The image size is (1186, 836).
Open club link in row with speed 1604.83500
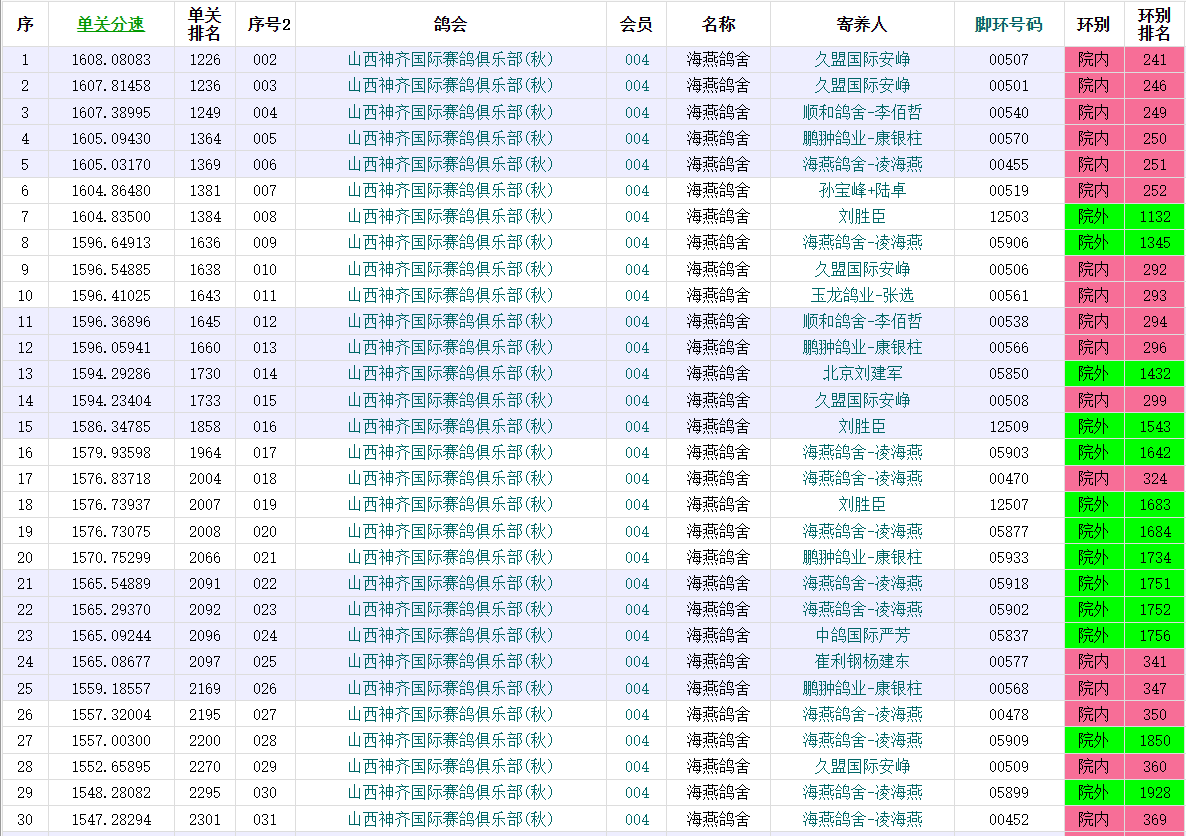(x=450, y=217)
